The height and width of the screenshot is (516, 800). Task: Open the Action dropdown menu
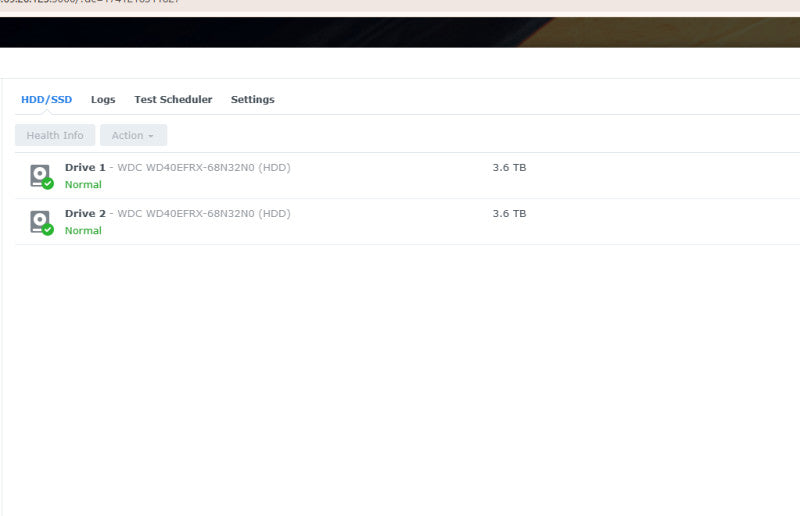point(133,135)
